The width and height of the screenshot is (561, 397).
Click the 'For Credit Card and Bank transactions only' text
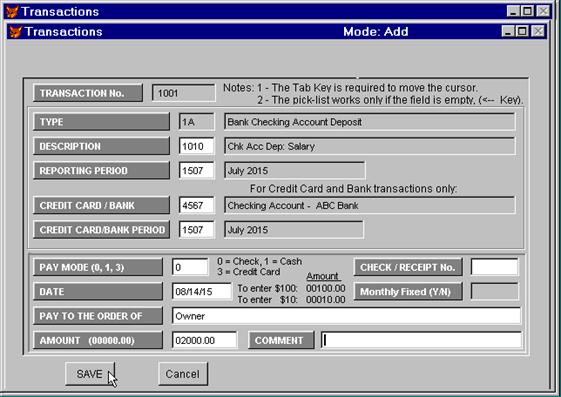pos(353,188)
